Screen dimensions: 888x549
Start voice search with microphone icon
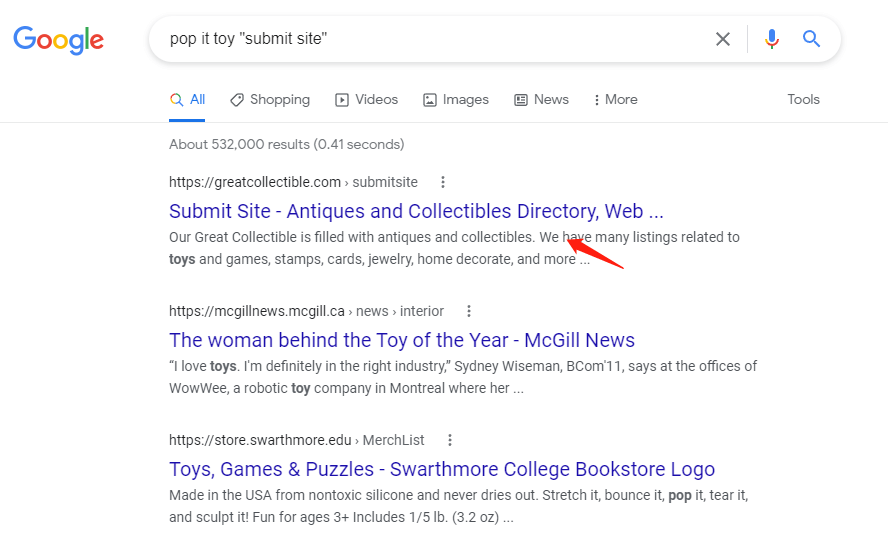(x=771, y=39)
